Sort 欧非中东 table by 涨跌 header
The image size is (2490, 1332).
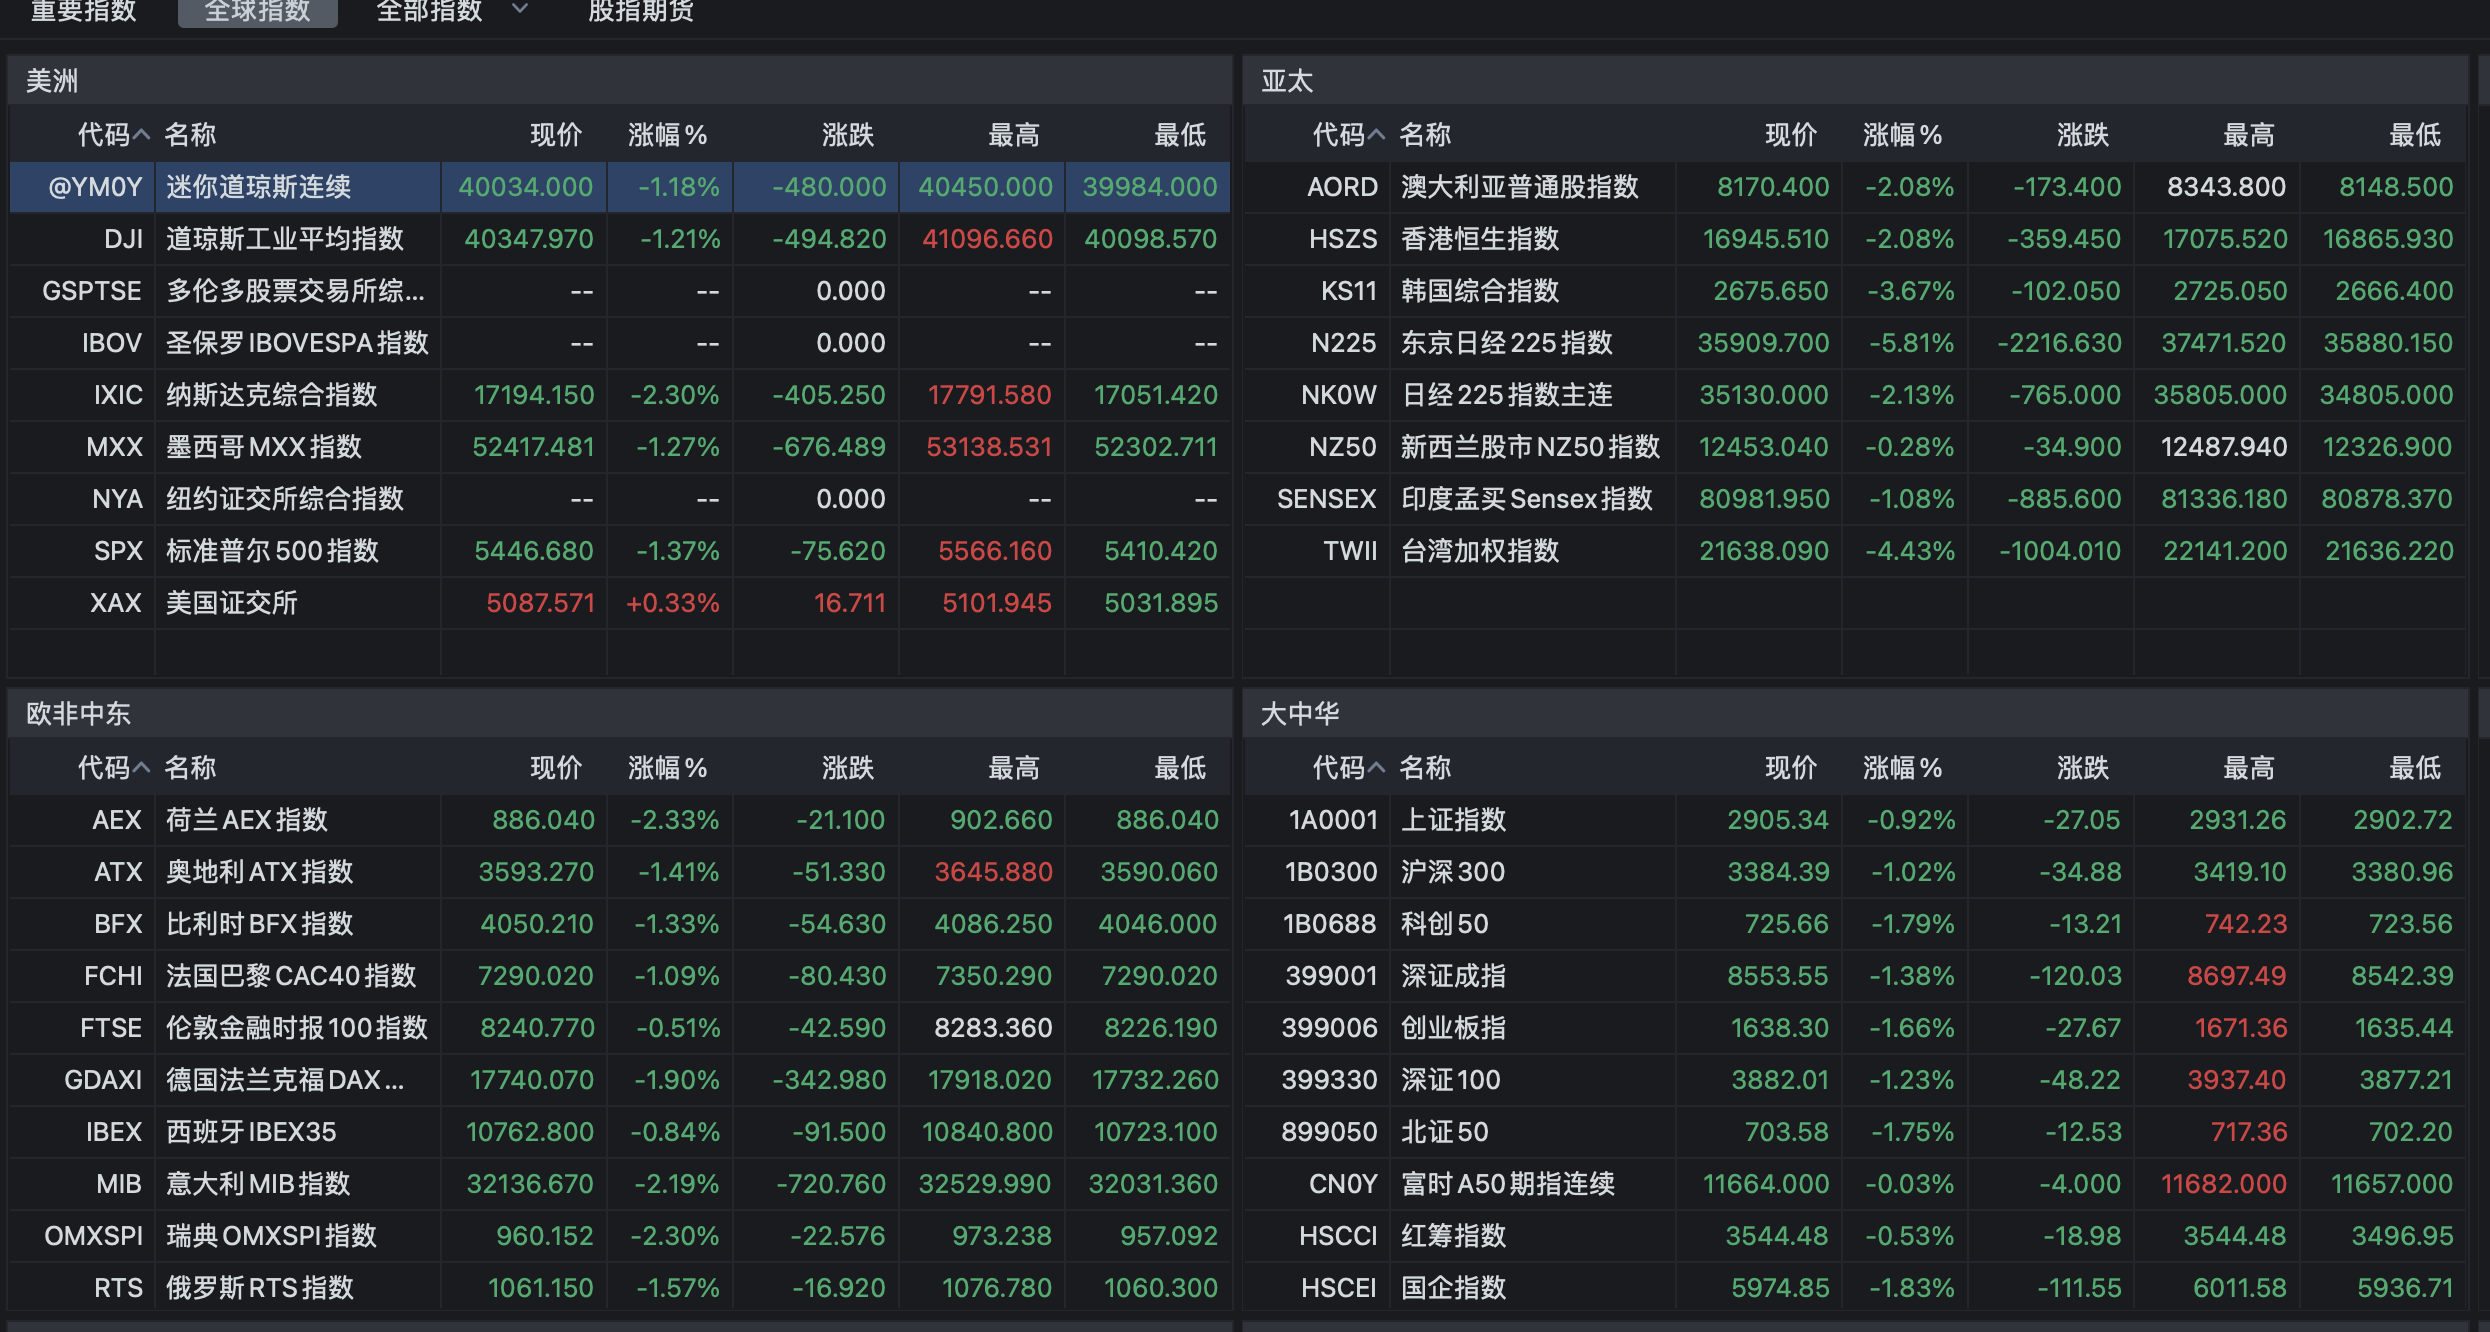click(848, 768)
